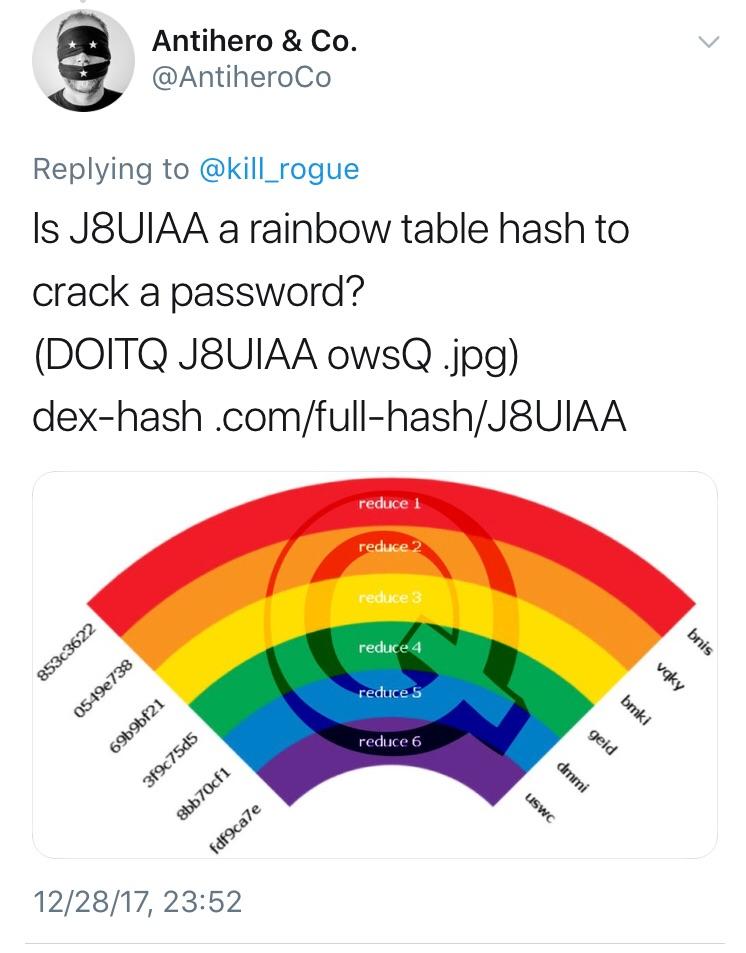Screen dimensions: 746x953
Task: Click the "uswc" label beside the rainbow
Action: pyautogui.click(x=538, y=806)
